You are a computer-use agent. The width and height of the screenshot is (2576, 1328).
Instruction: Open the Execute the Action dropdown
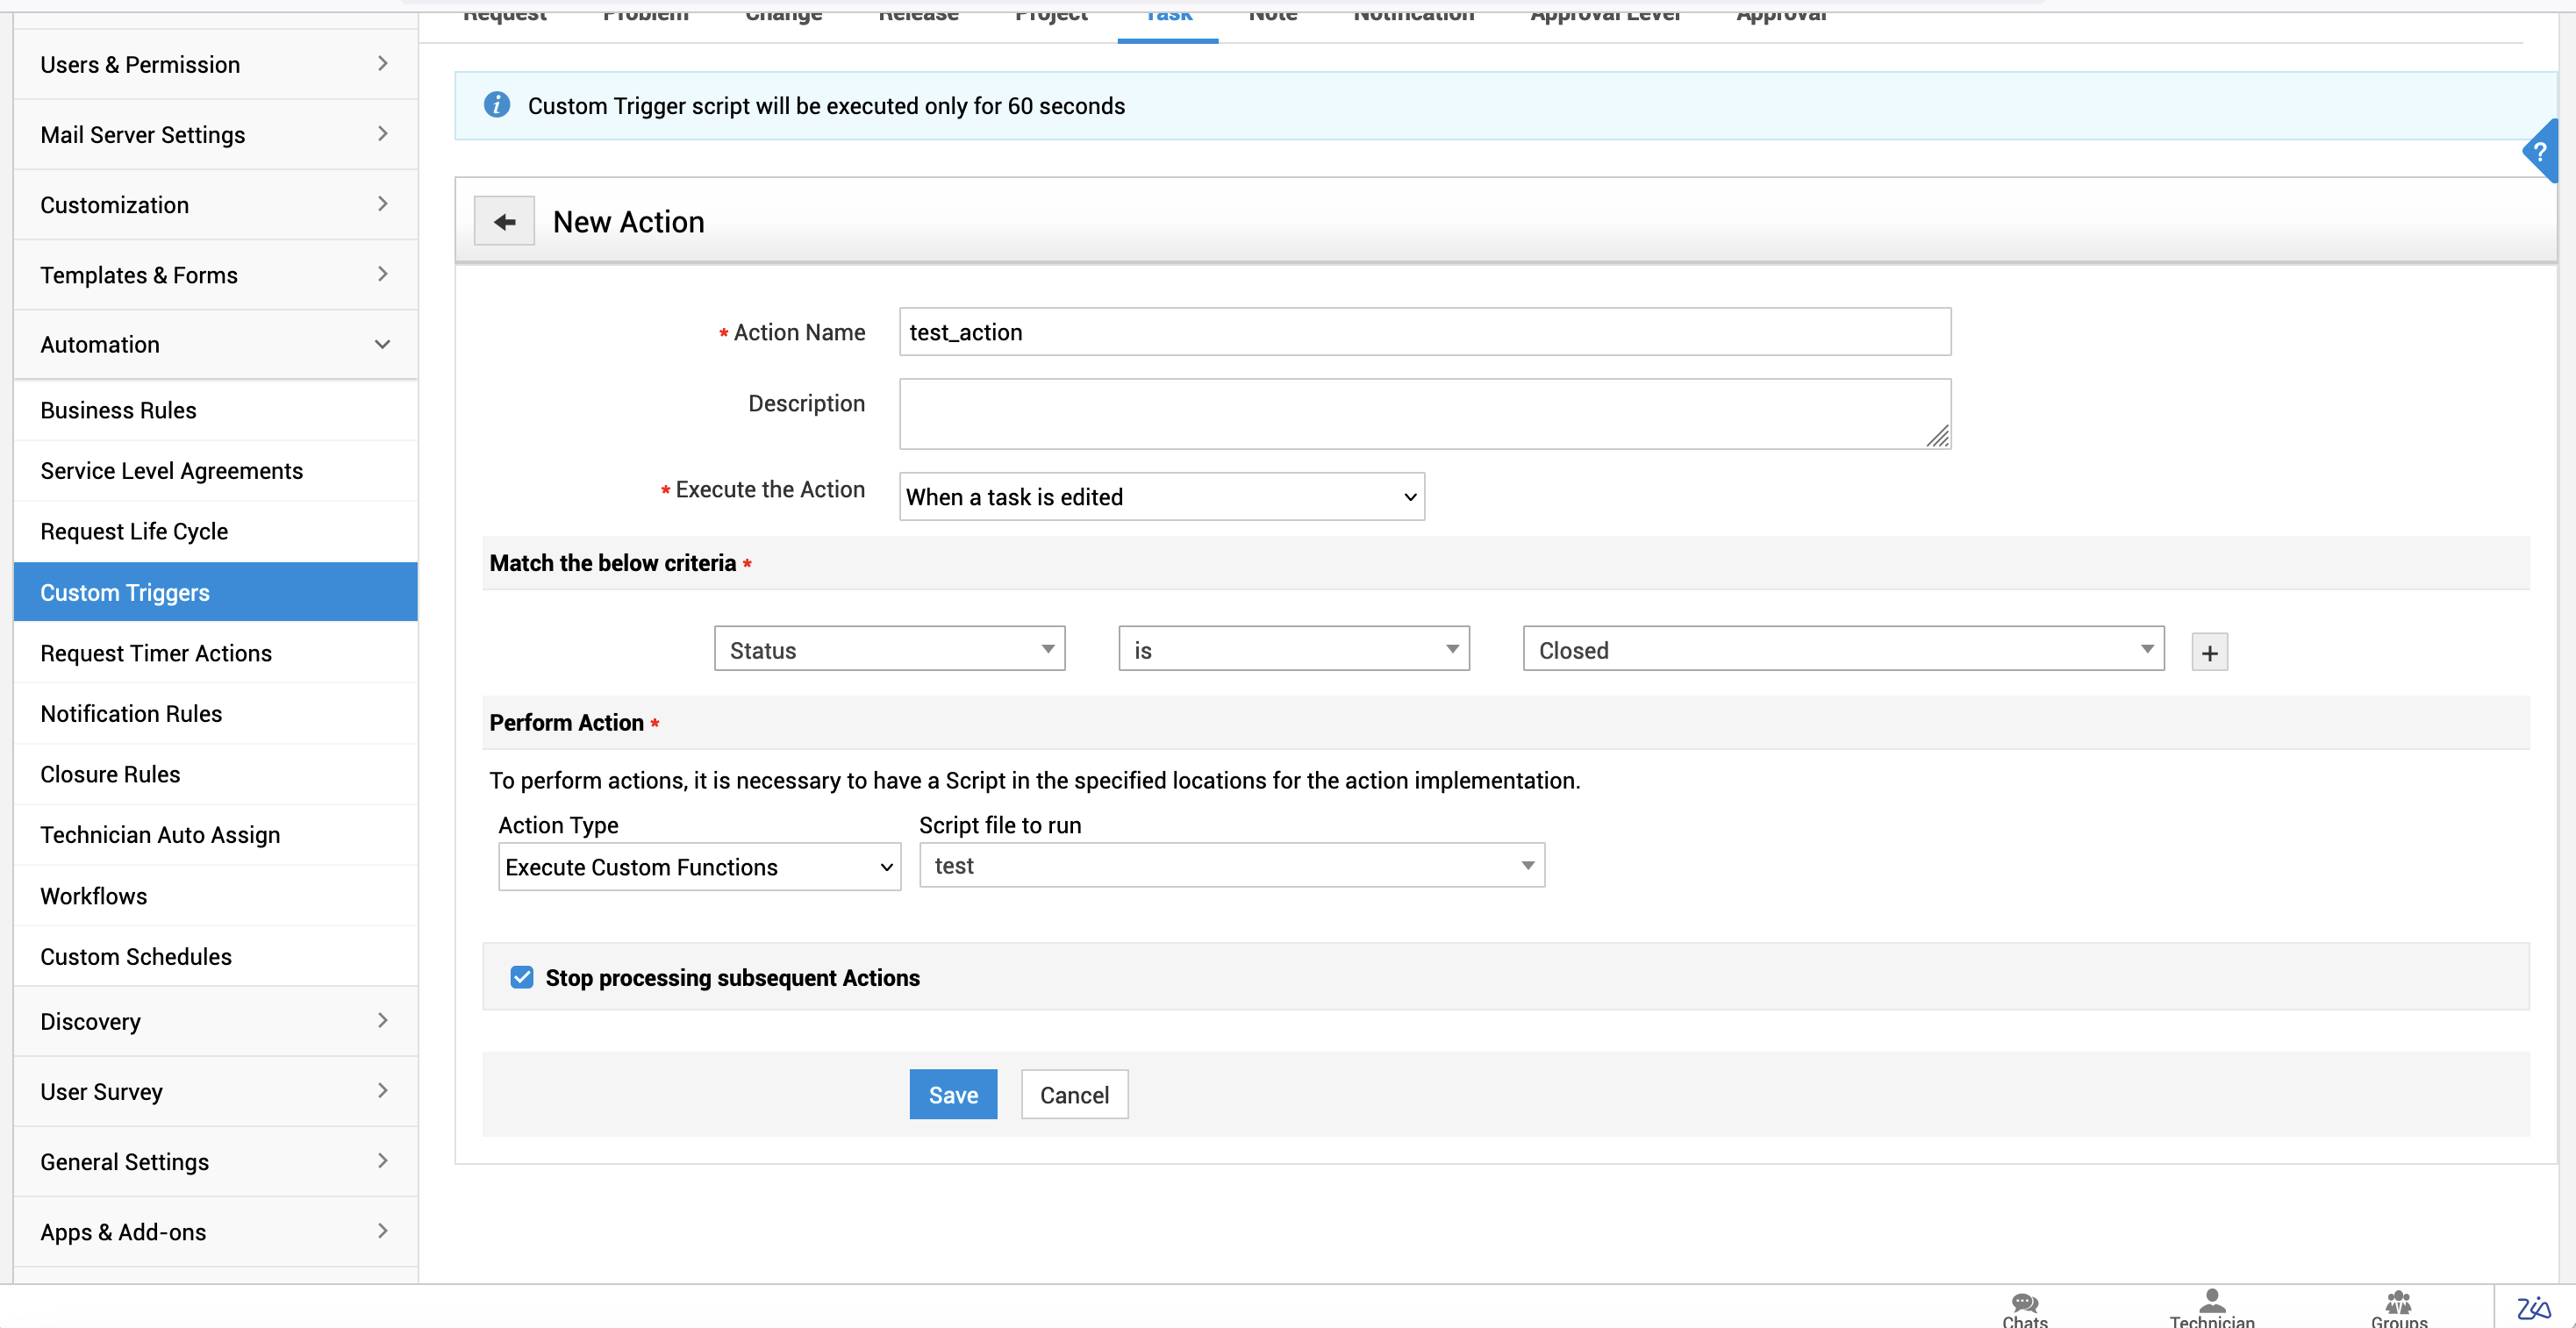tap(1161, 497)
